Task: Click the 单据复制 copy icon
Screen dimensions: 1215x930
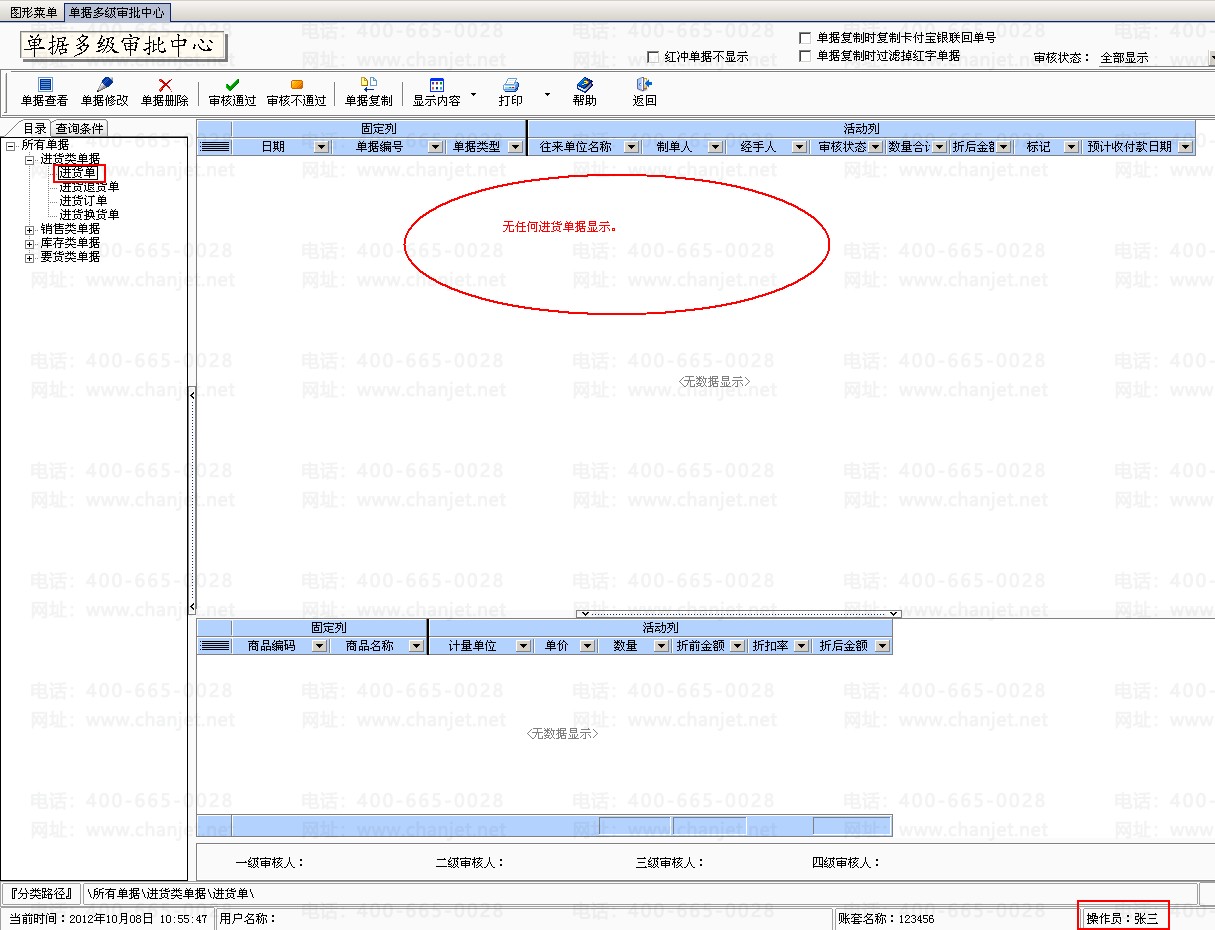Action: coord(368,86)
